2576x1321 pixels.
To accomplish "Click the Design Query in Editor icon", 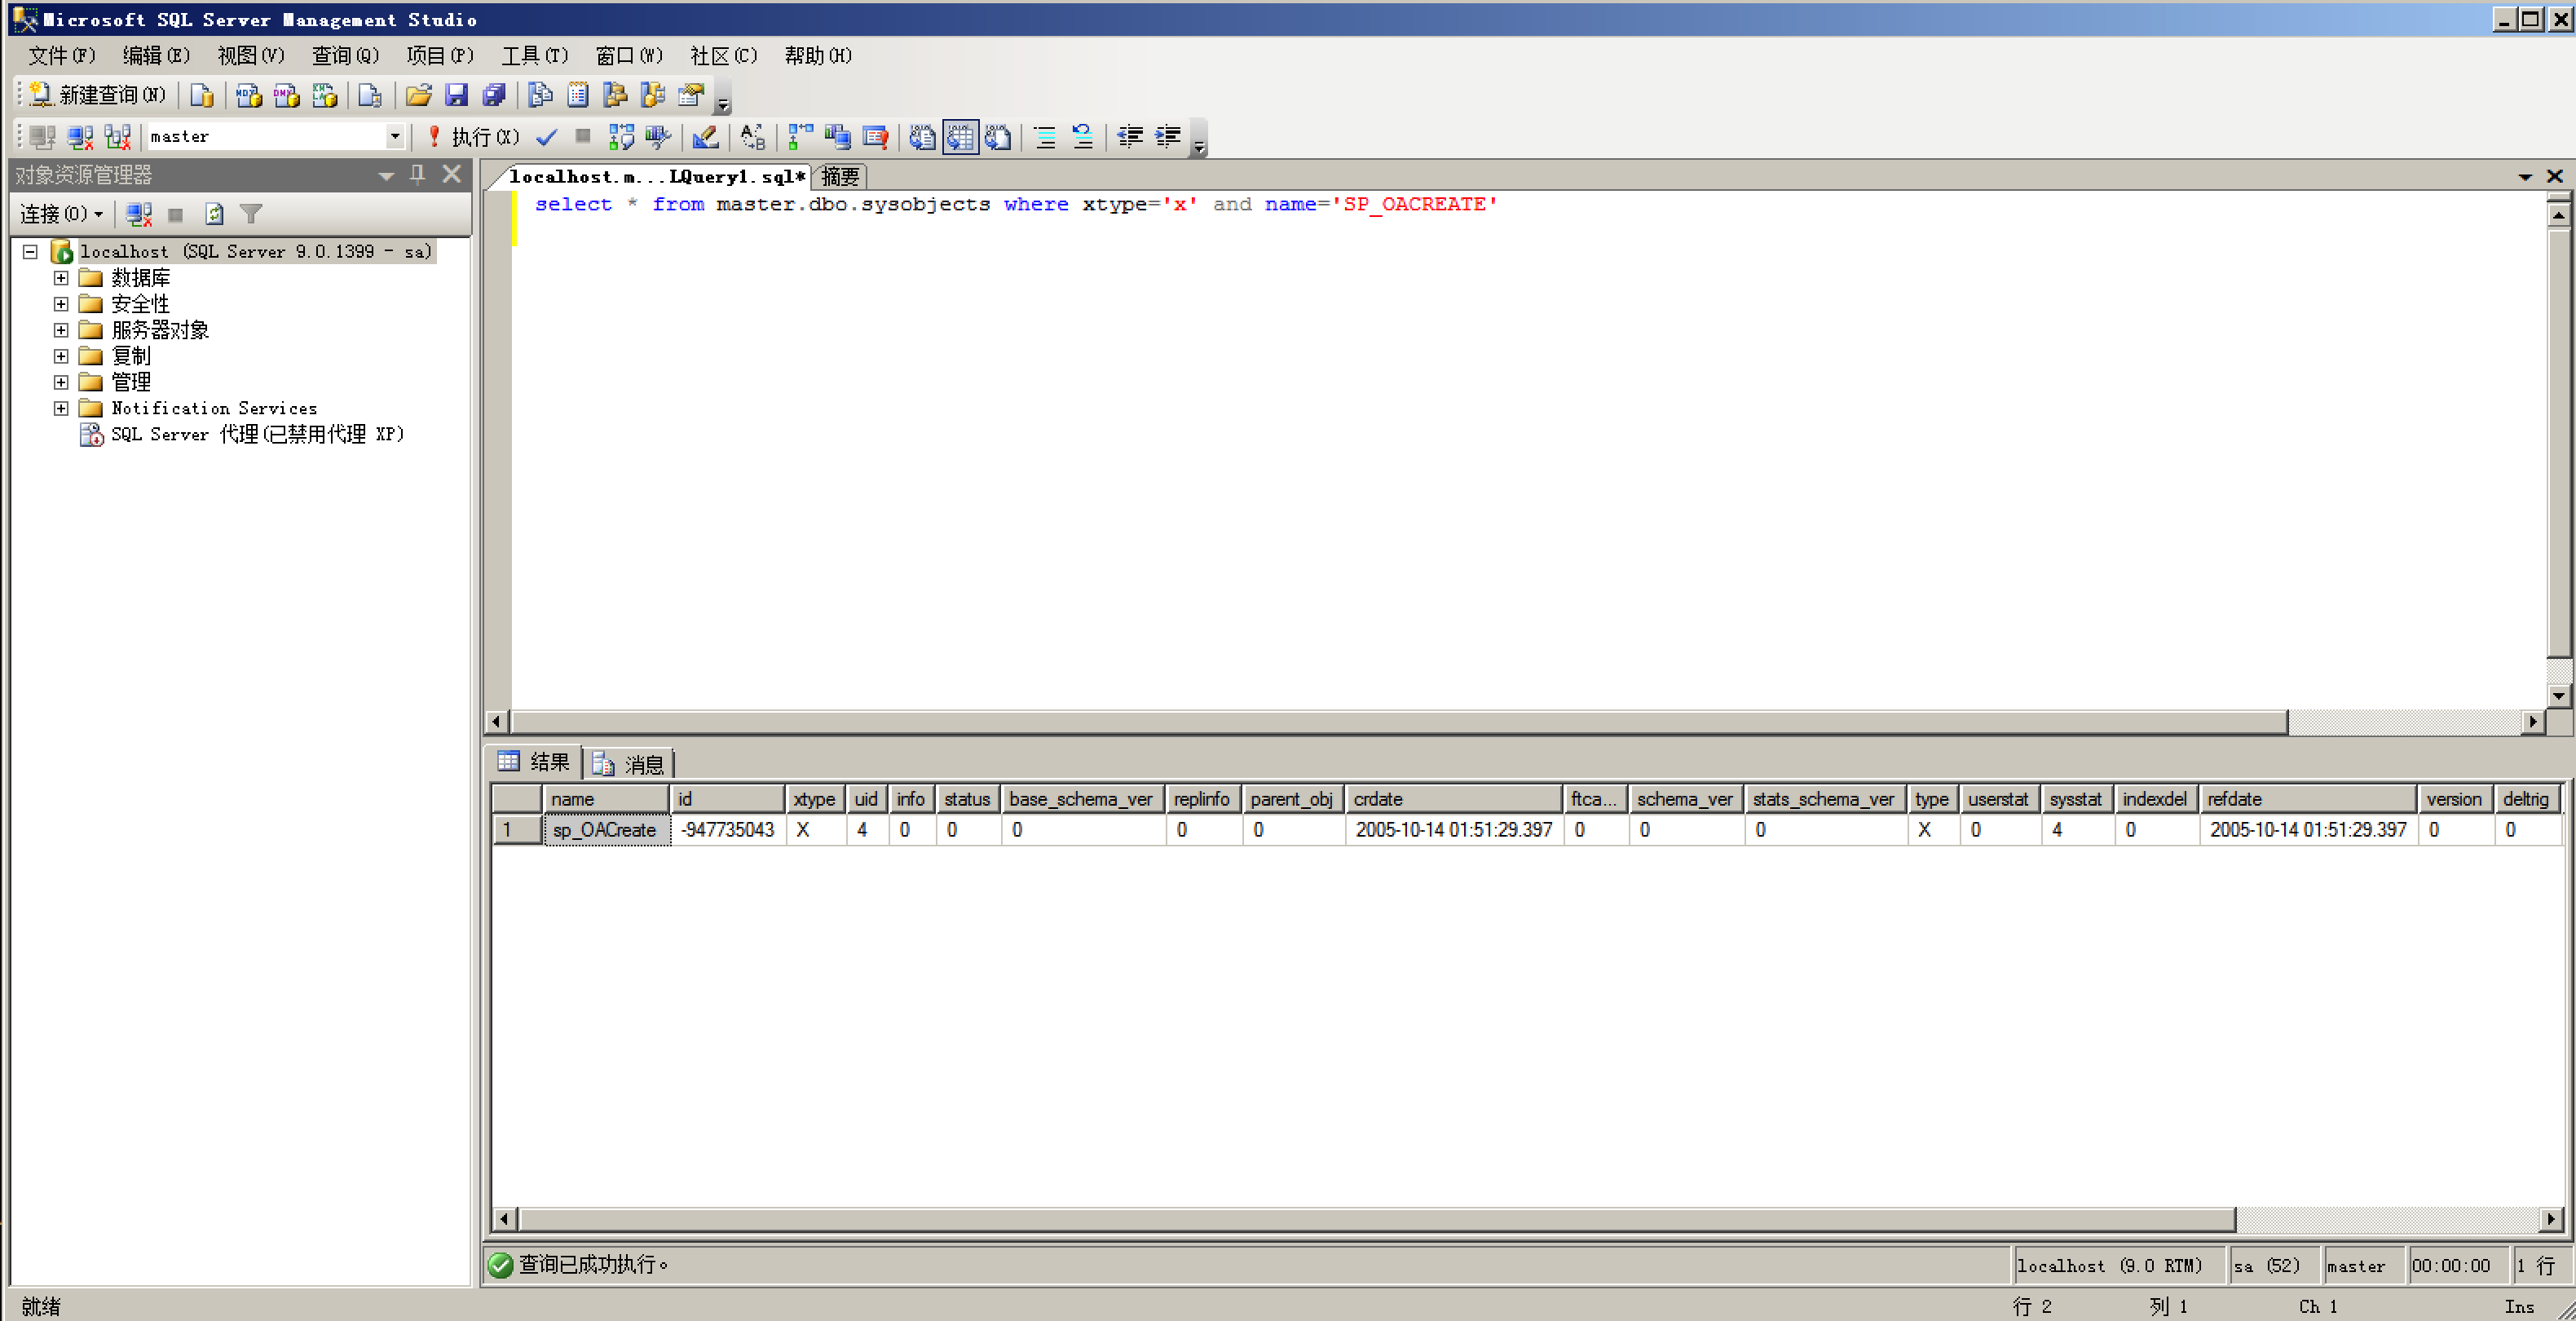I will pyautogui.click(x=705, y=136).
